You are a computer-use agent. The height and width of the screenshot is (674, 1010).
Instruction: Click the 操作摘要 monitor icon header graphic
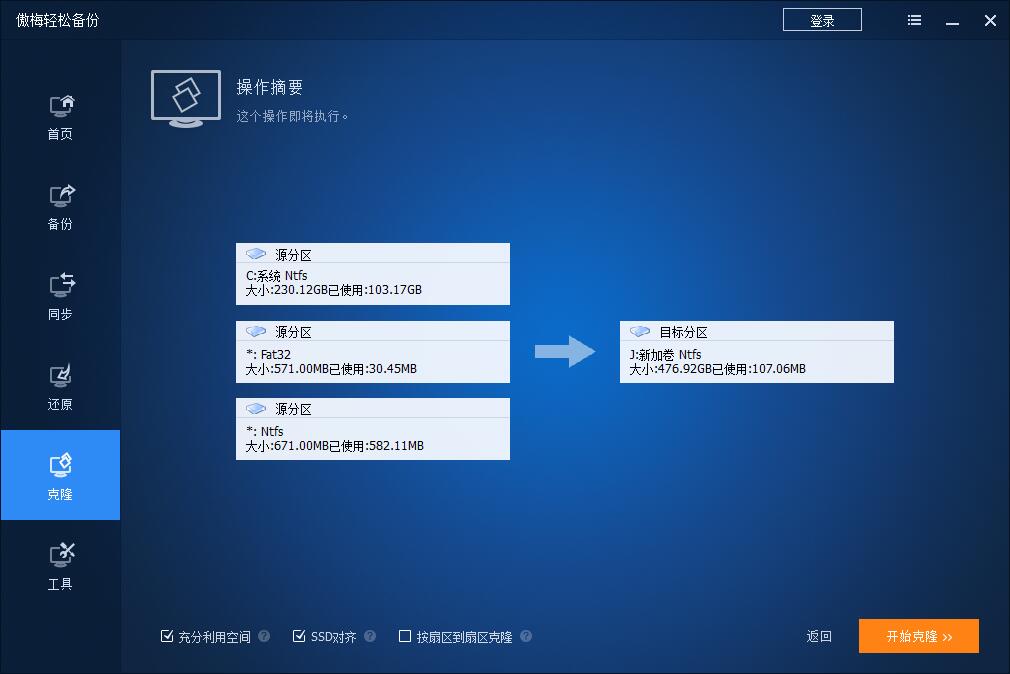(x=185, y=98)
